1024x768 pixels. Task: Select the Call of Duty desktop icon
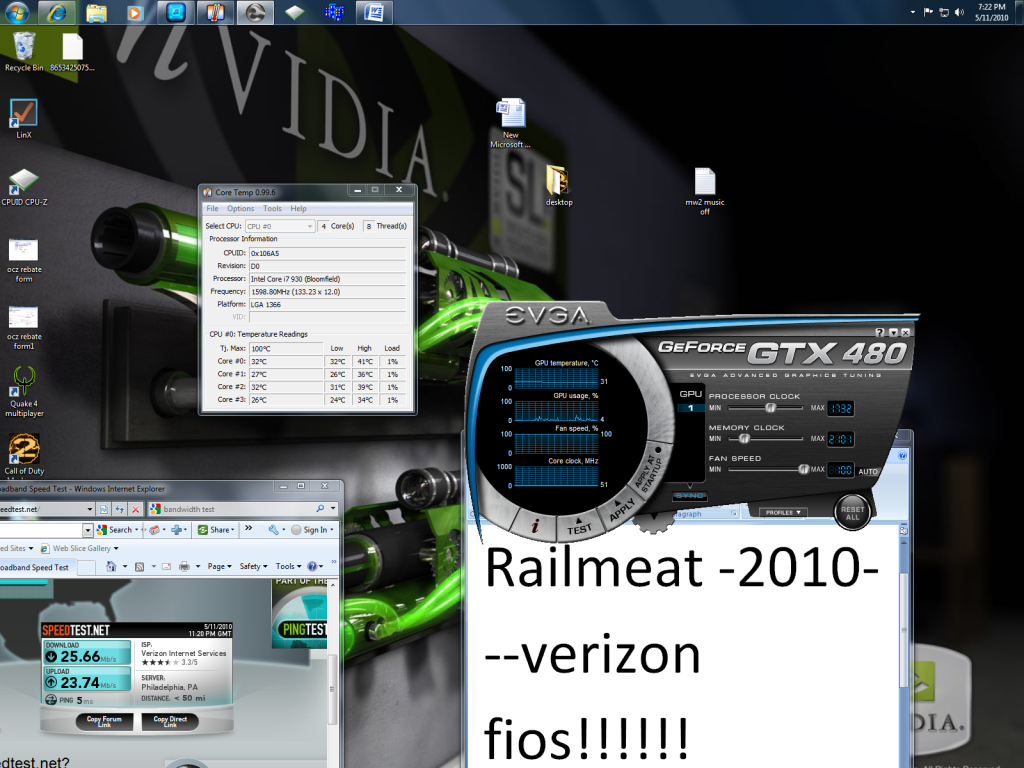tap(24, 455)
